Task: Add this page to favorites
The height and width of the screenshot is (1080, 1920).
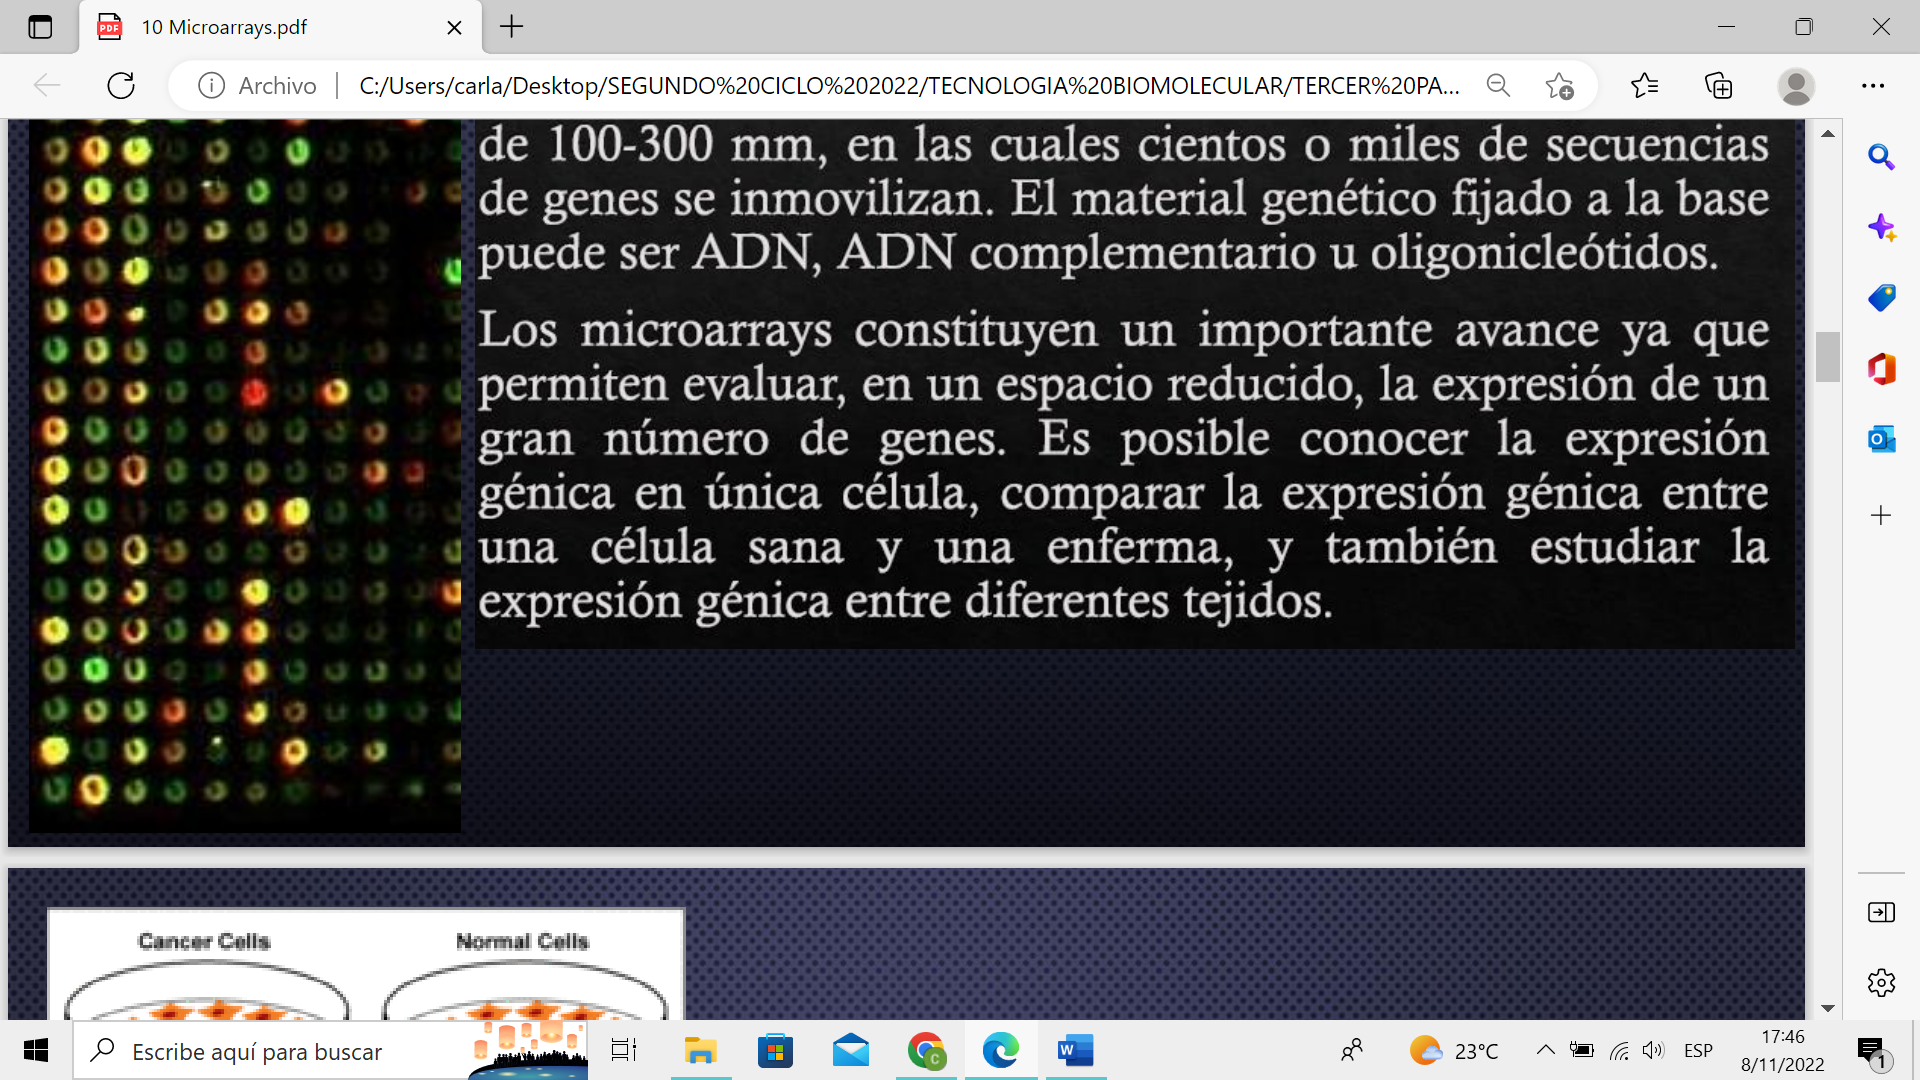Action: (1559, 86)
